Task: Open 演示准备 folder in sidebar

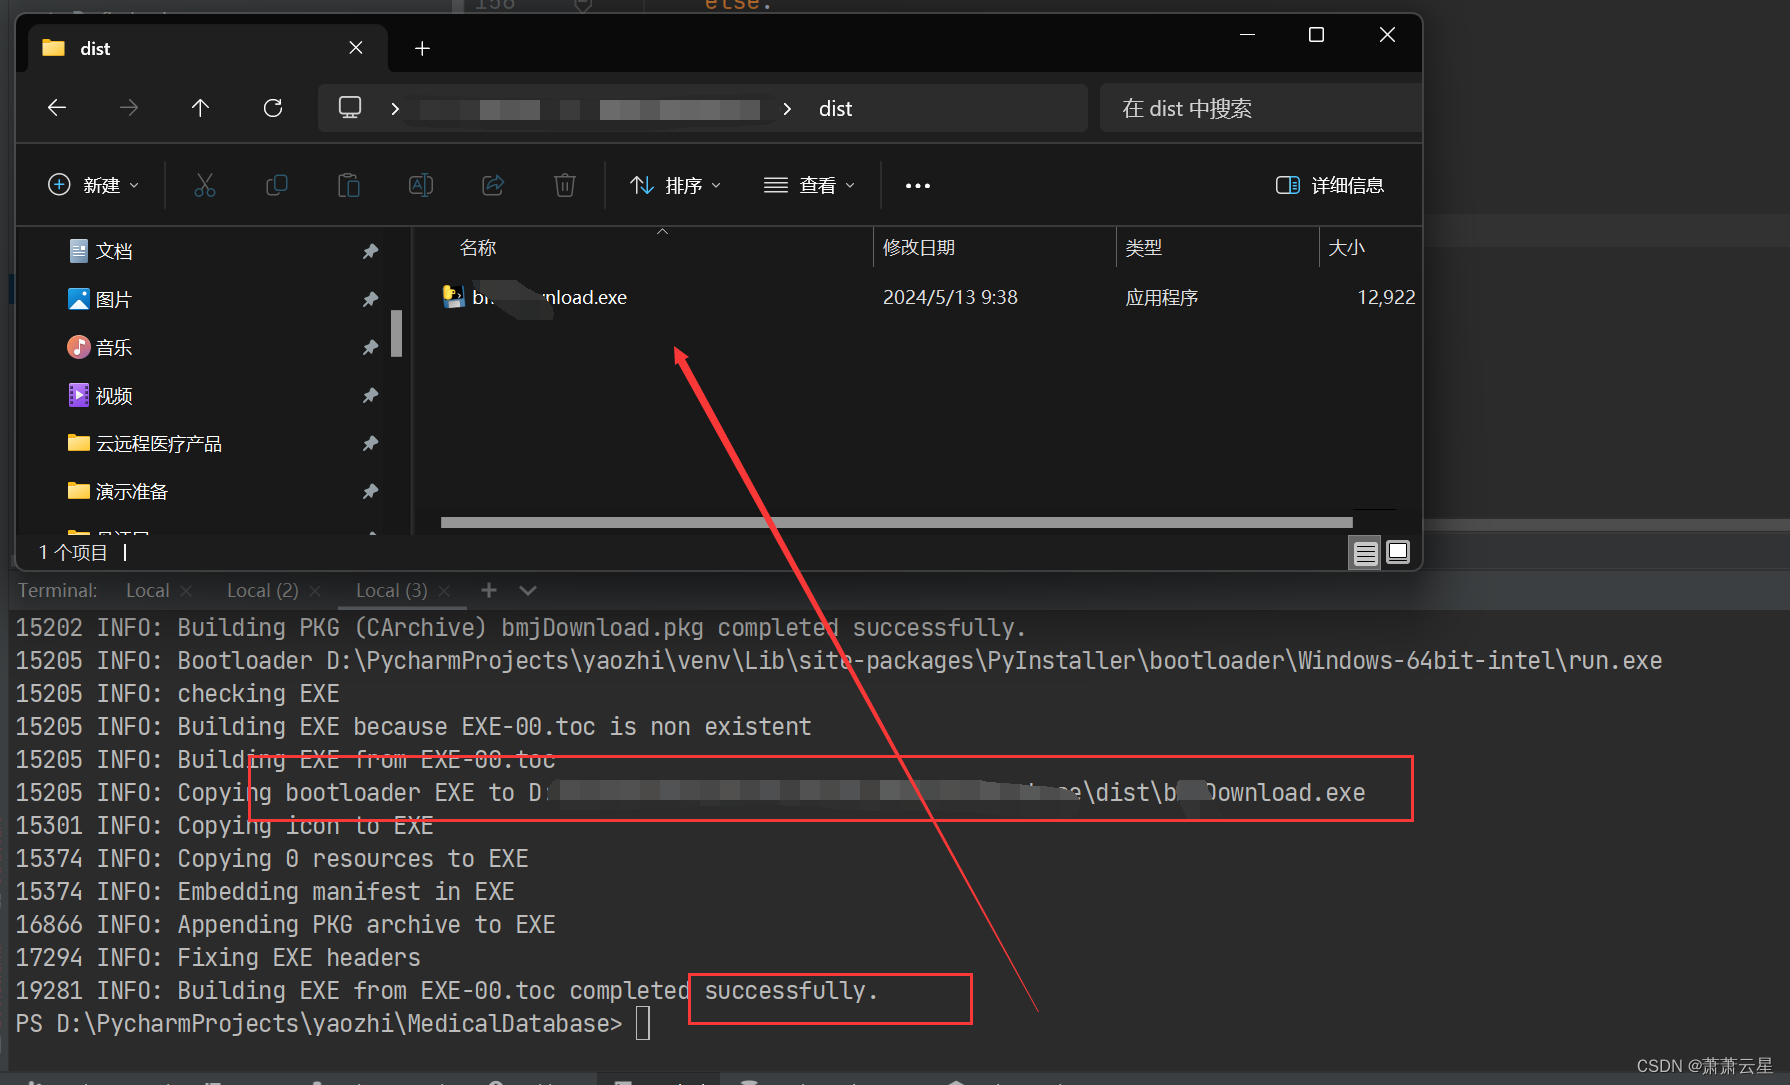Action: pos(131,491)
